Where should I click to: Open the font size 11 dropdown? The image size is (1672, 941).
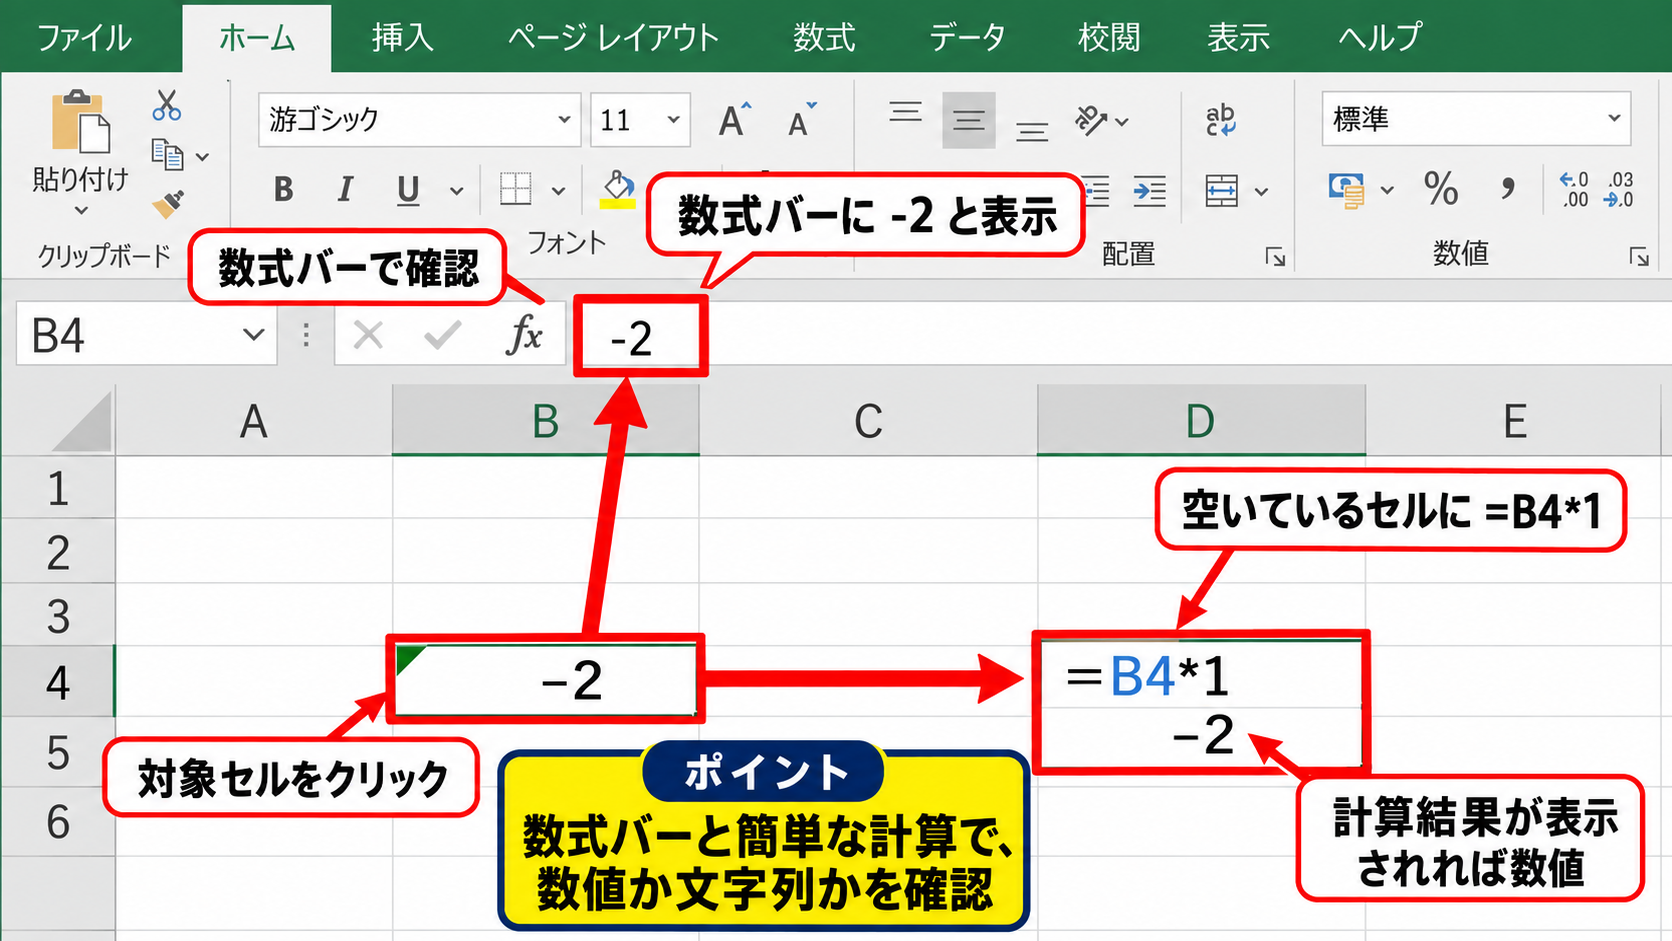click(674, 119)
